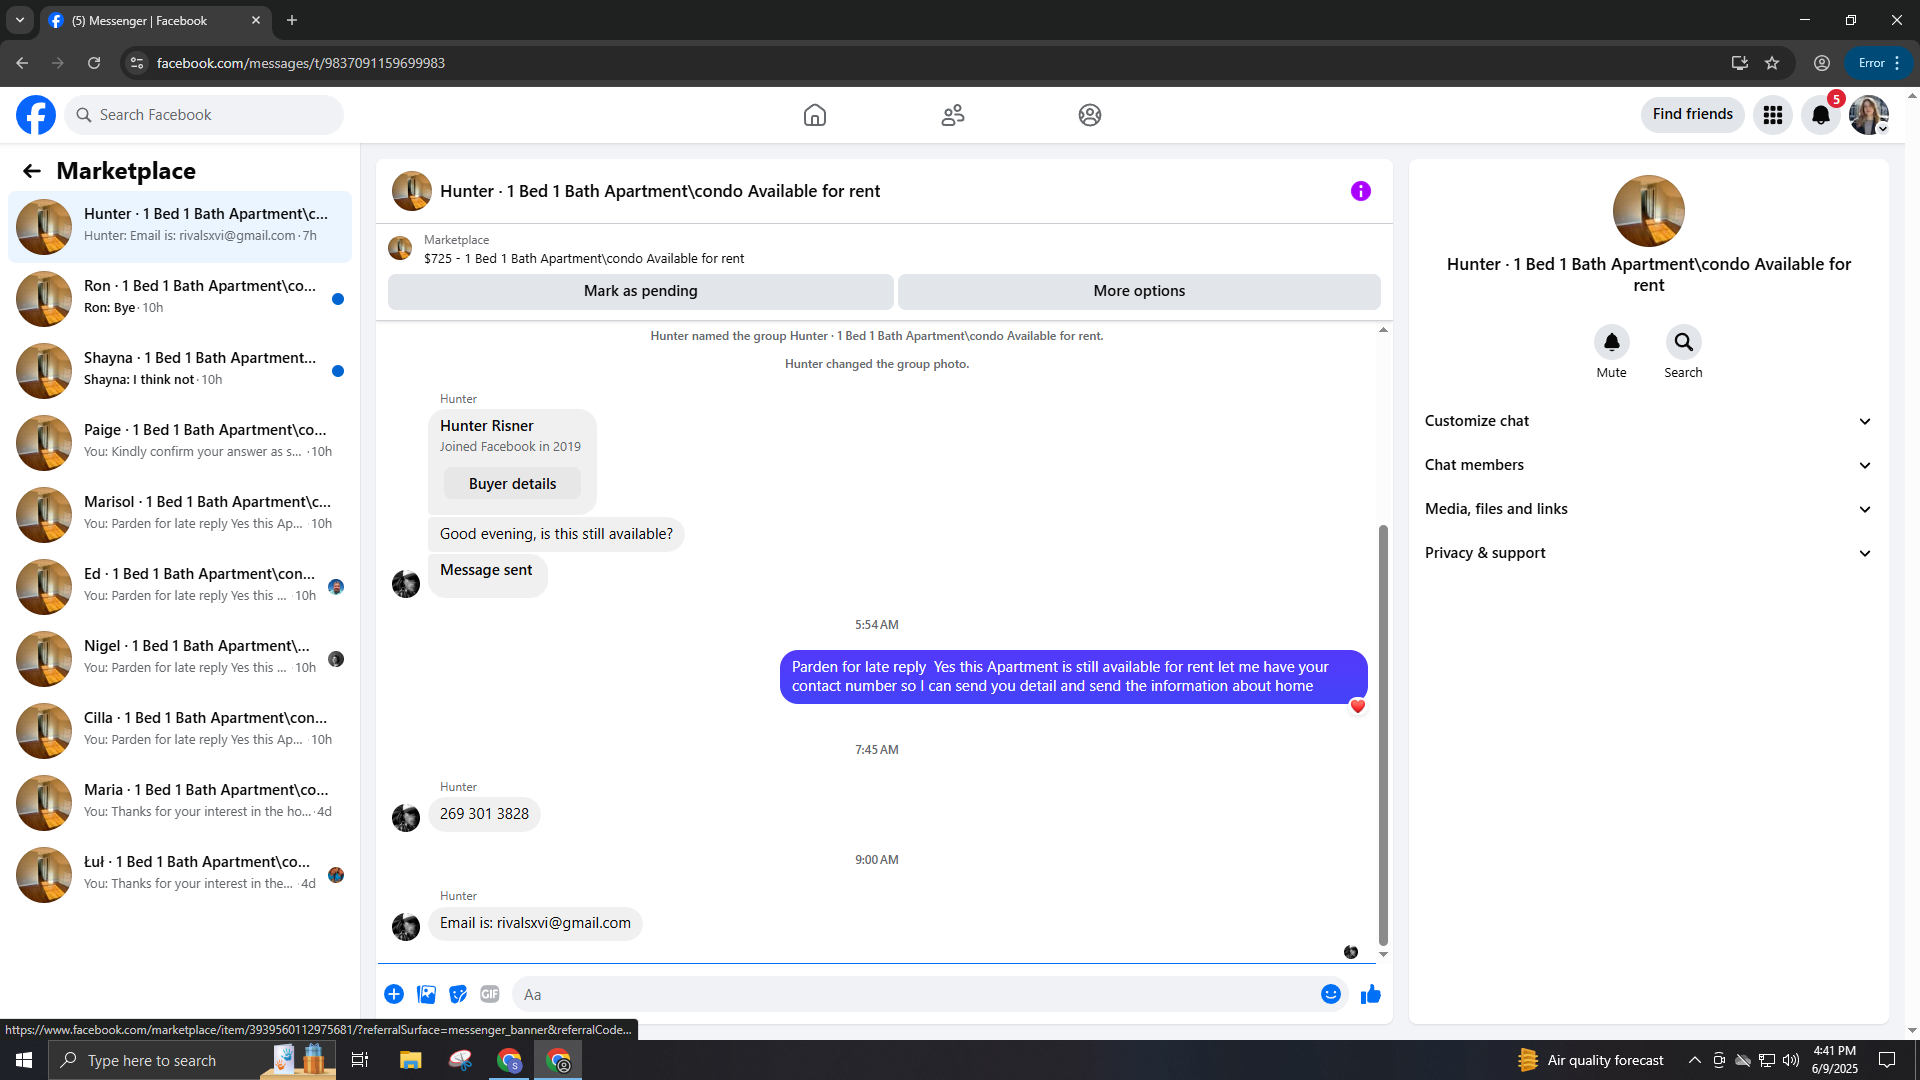Image resolution: width=1920 pixels, height=1080 pixels.
Task: Go back from Marketplace with the arrow
Action: click(32, 171)
